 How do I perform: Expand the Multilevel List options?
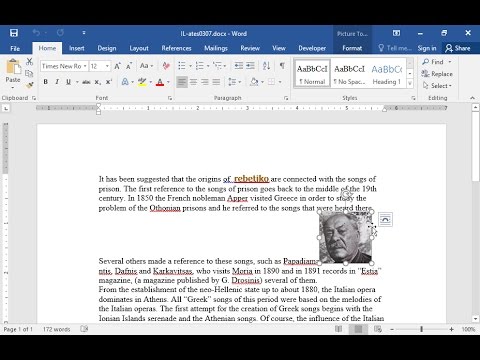tap(225, 66)
